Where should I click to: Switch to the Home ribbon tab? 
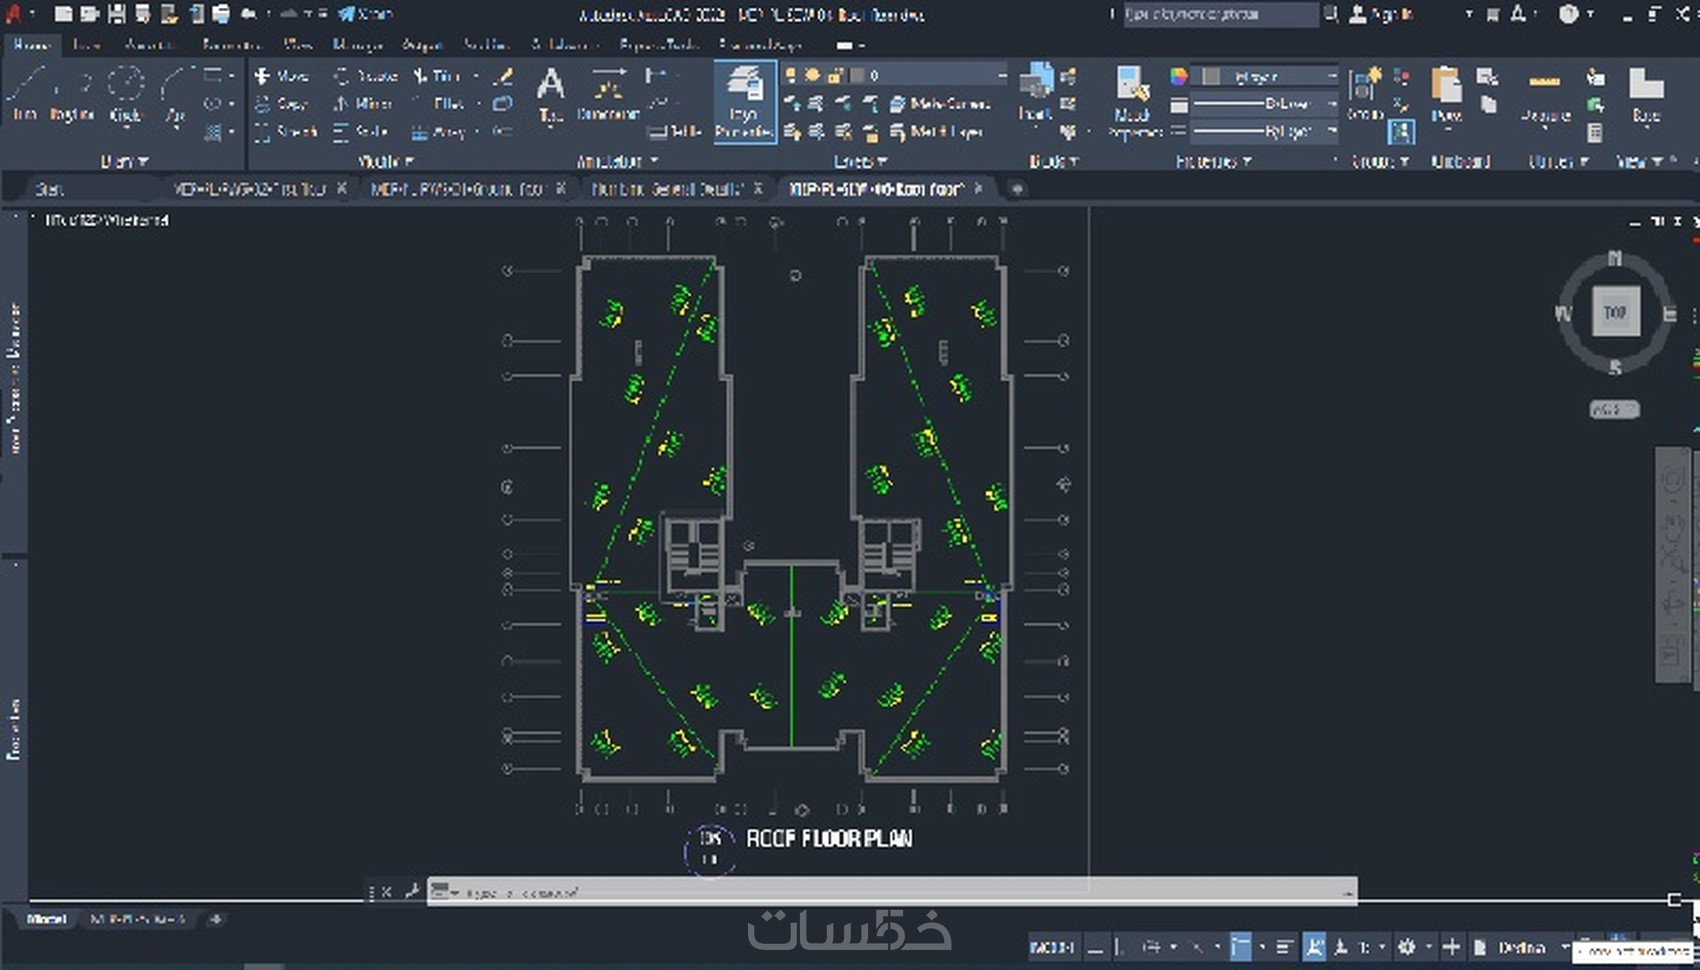32,45
